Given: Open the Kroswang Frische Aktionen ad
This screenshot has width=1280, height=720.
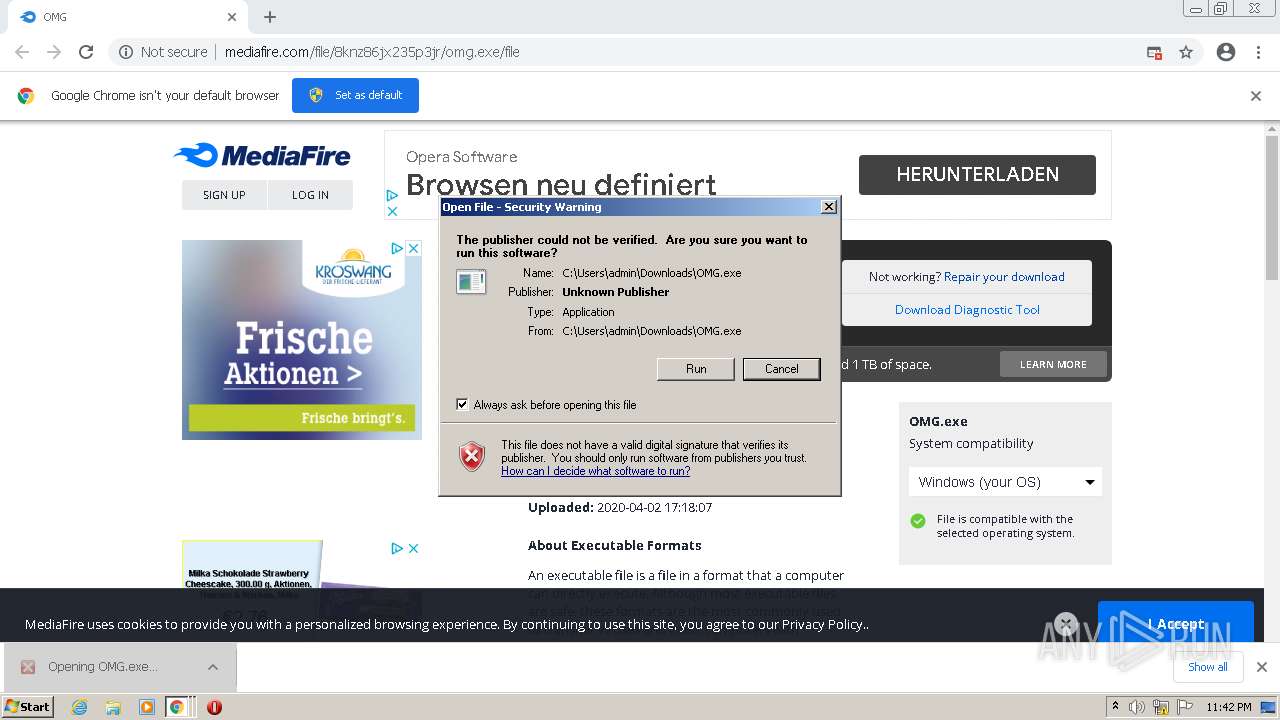Looking at the screenshot, I should click(x=302, y=340).
